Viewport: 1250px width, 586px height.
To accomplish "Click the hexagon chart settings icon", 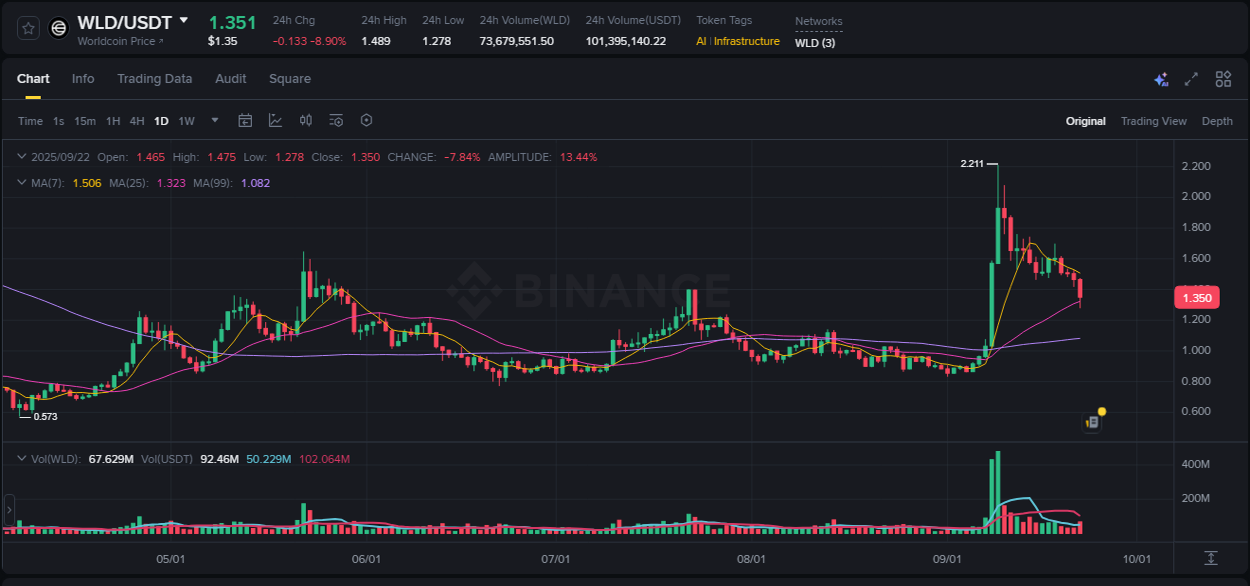I will (x=366, y=120).
